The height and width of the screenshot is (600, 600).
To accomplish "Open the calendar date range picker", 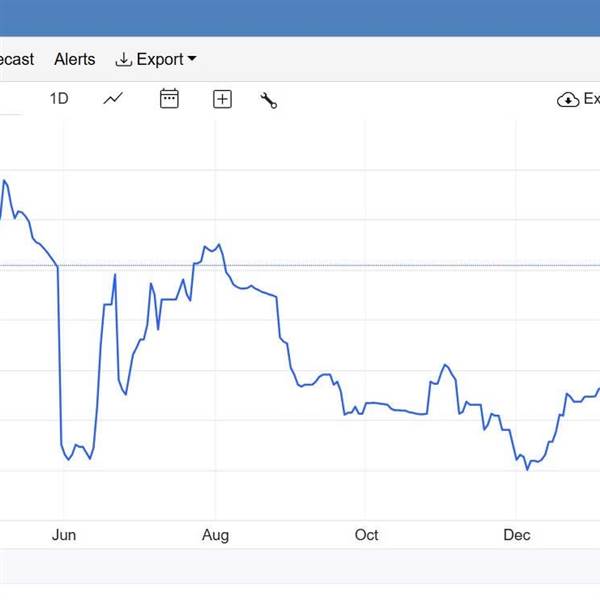I will (169, 98).
